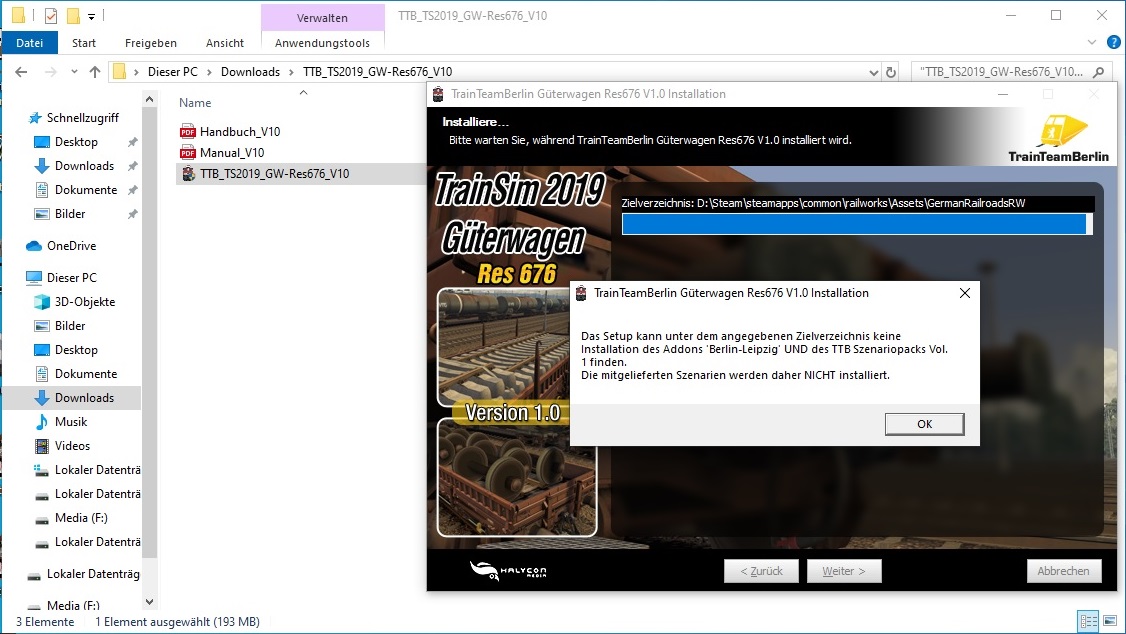
Task: Click the search box in Explorer
Action: click(x=1002, y=72)
